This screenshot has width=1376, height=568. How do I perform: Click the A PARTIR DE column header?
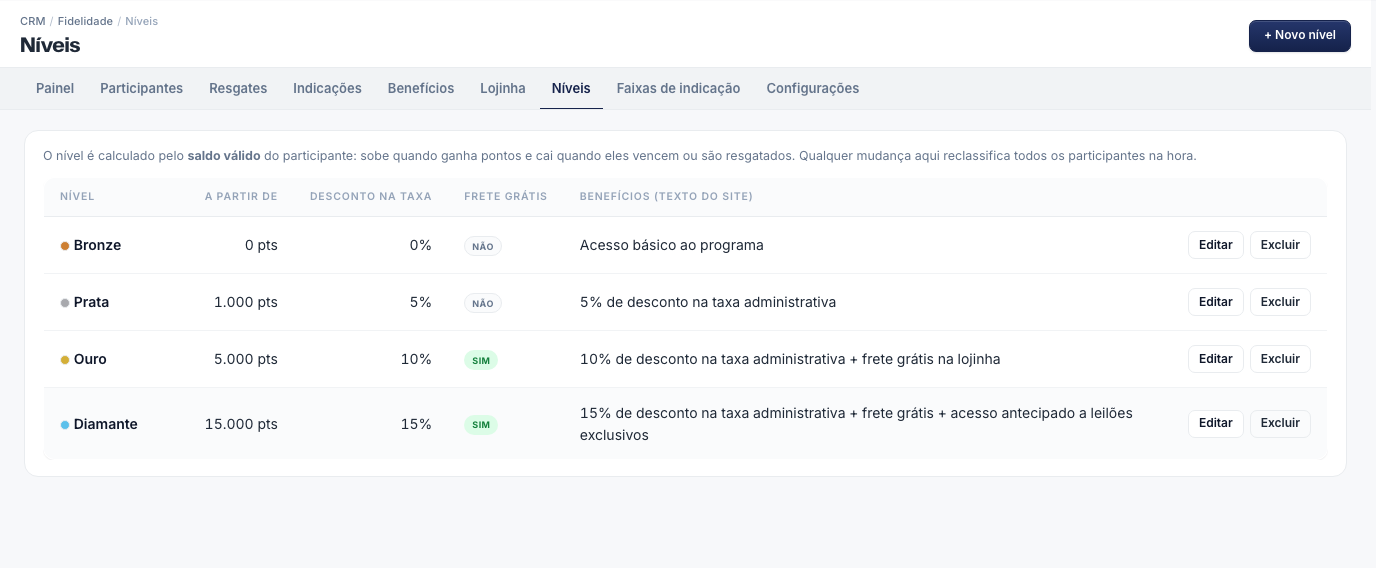pyautogui.click(x=241, y=196)
